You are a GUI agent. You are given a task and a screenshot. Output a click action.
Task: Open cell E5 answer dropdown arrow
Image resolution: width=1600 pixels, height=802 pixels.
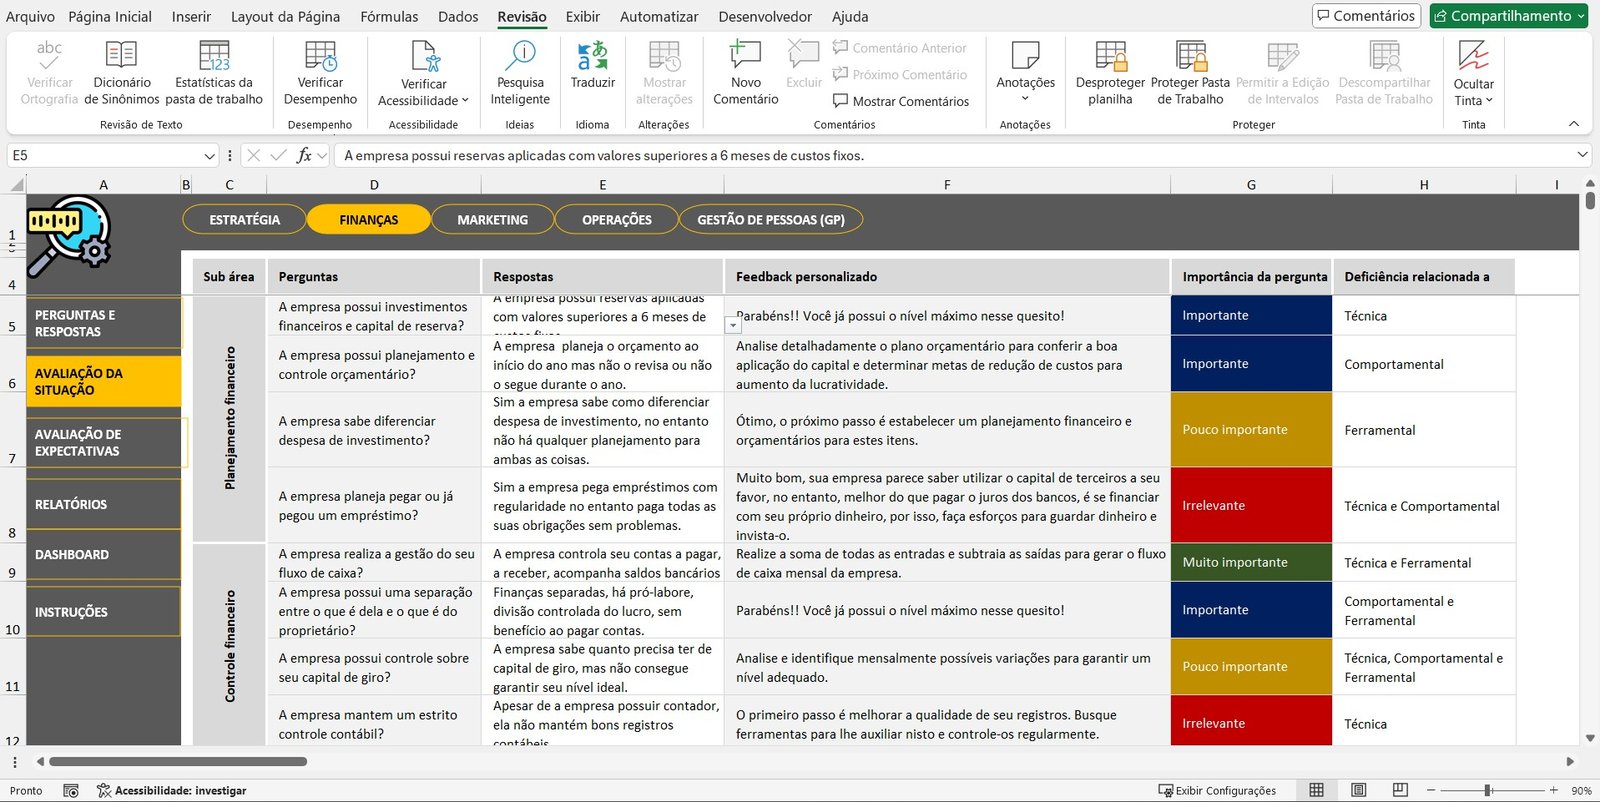click(x=733, y=326)
